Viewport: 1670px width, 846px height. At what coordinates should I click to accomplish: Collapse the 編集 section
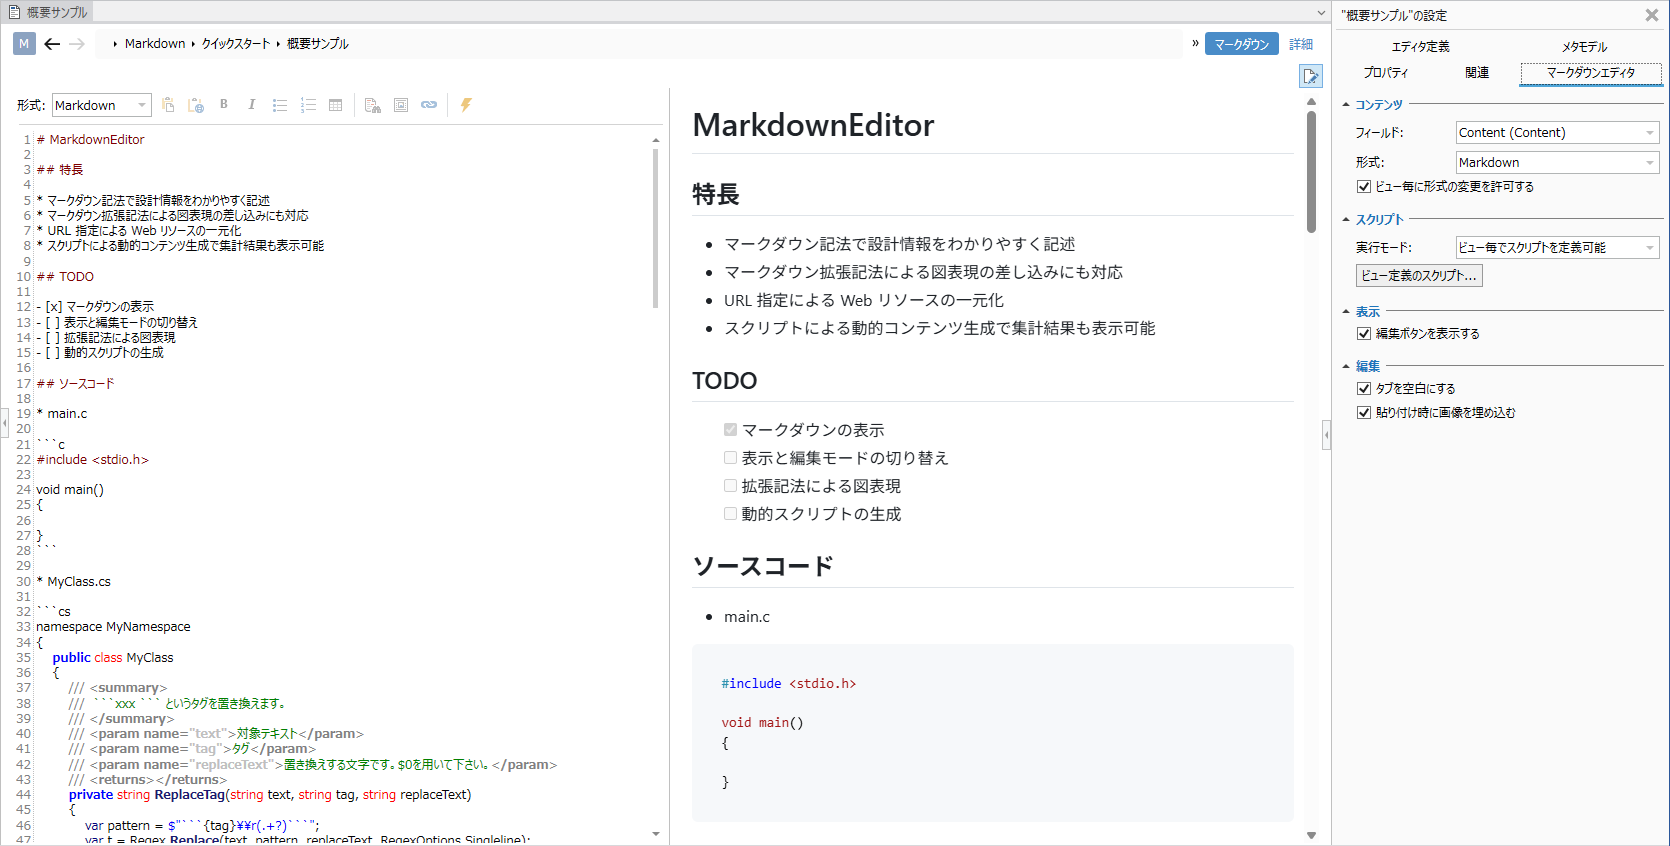pyautogui.click(x=1346, y=367)
